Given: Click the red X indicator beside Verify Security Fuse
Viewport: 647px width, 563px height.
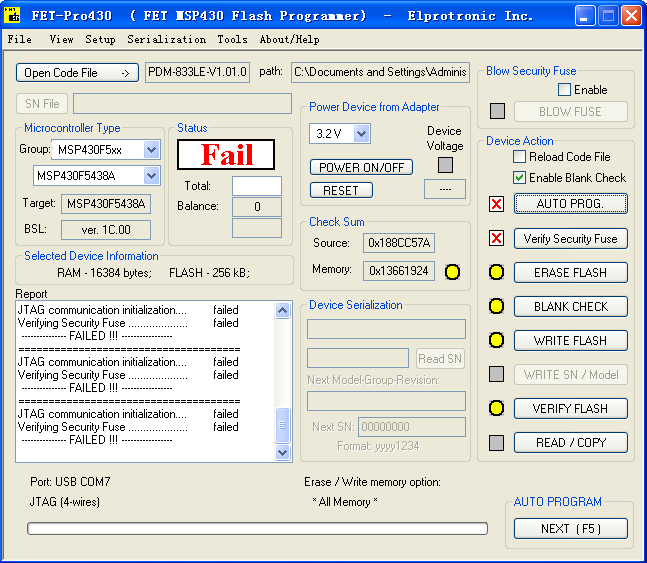Looking at the screenshot, I should (496, 238).
